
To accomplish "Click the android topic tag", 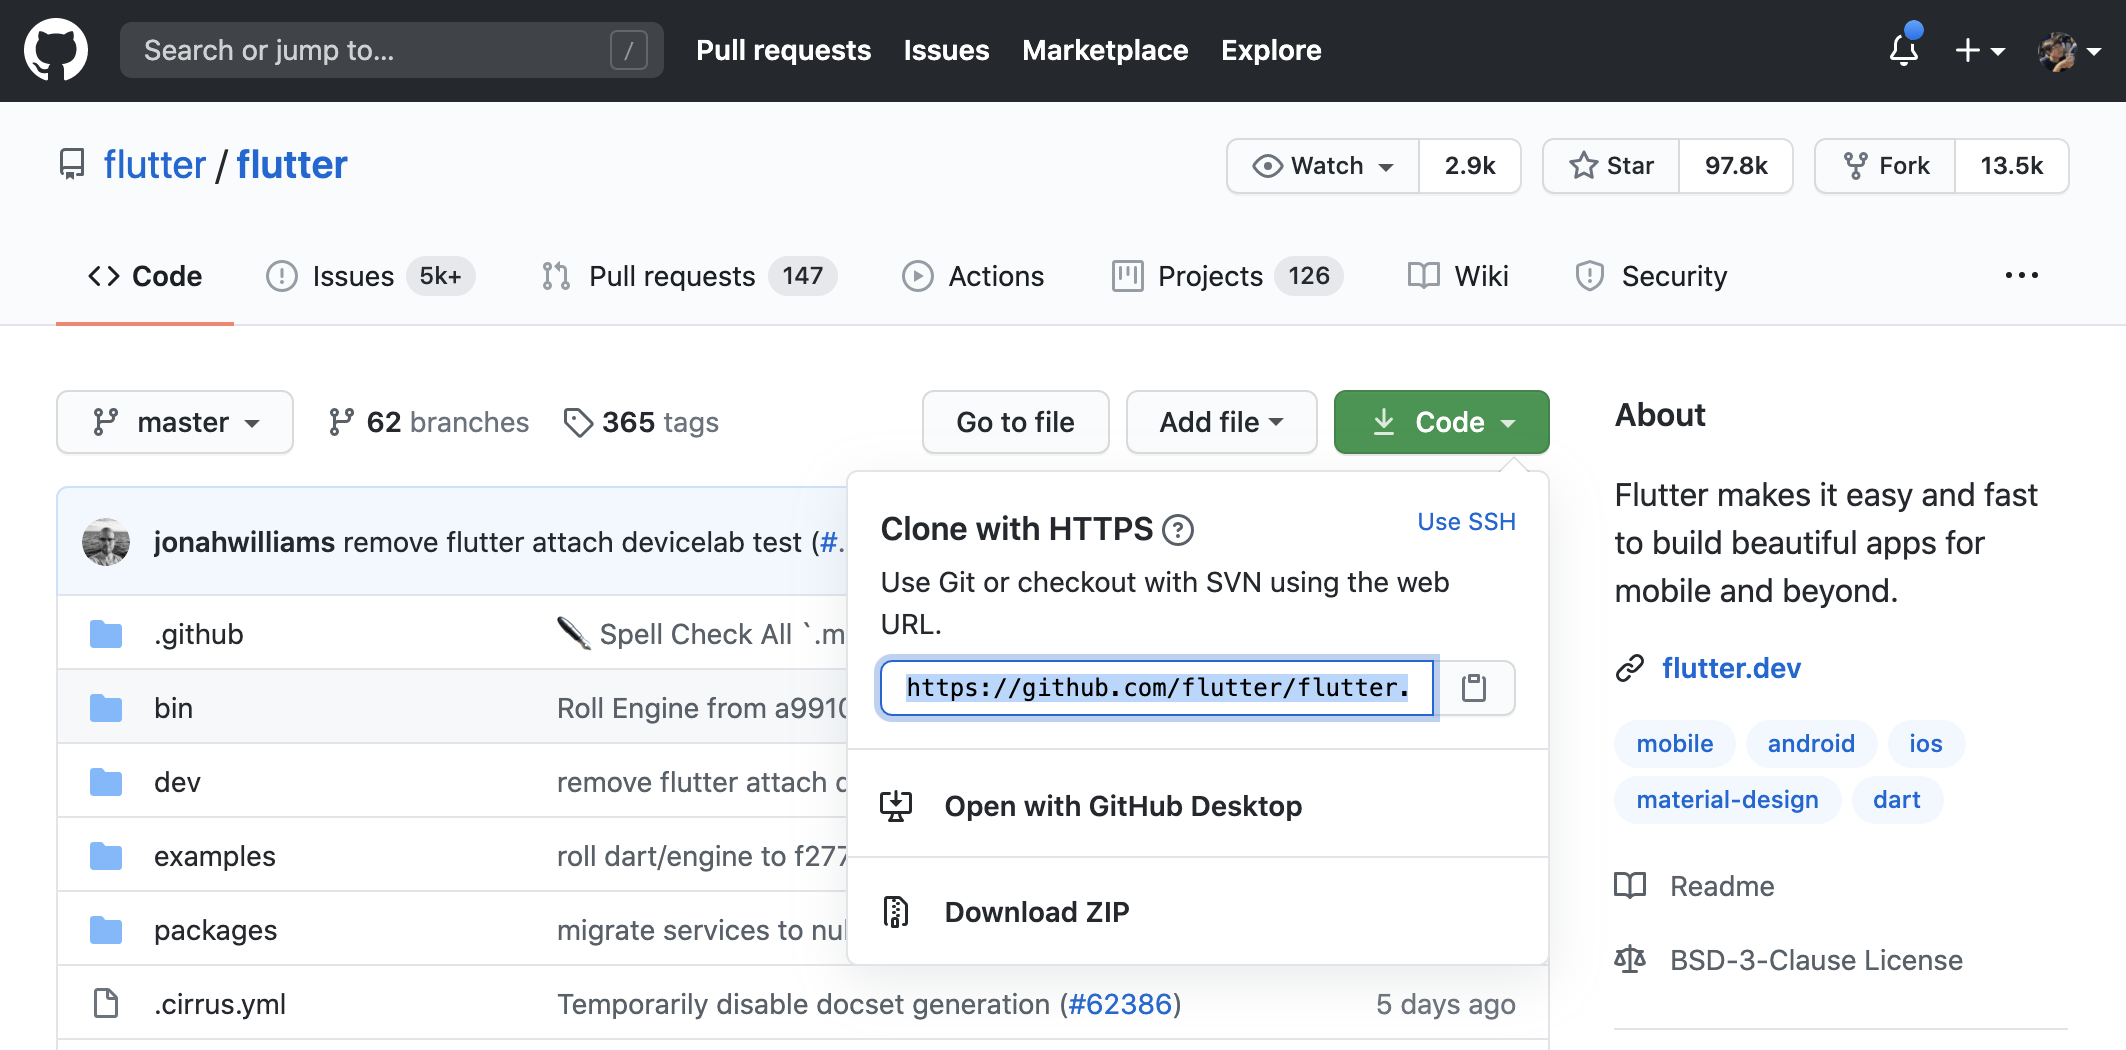I will pos(1811,744).
